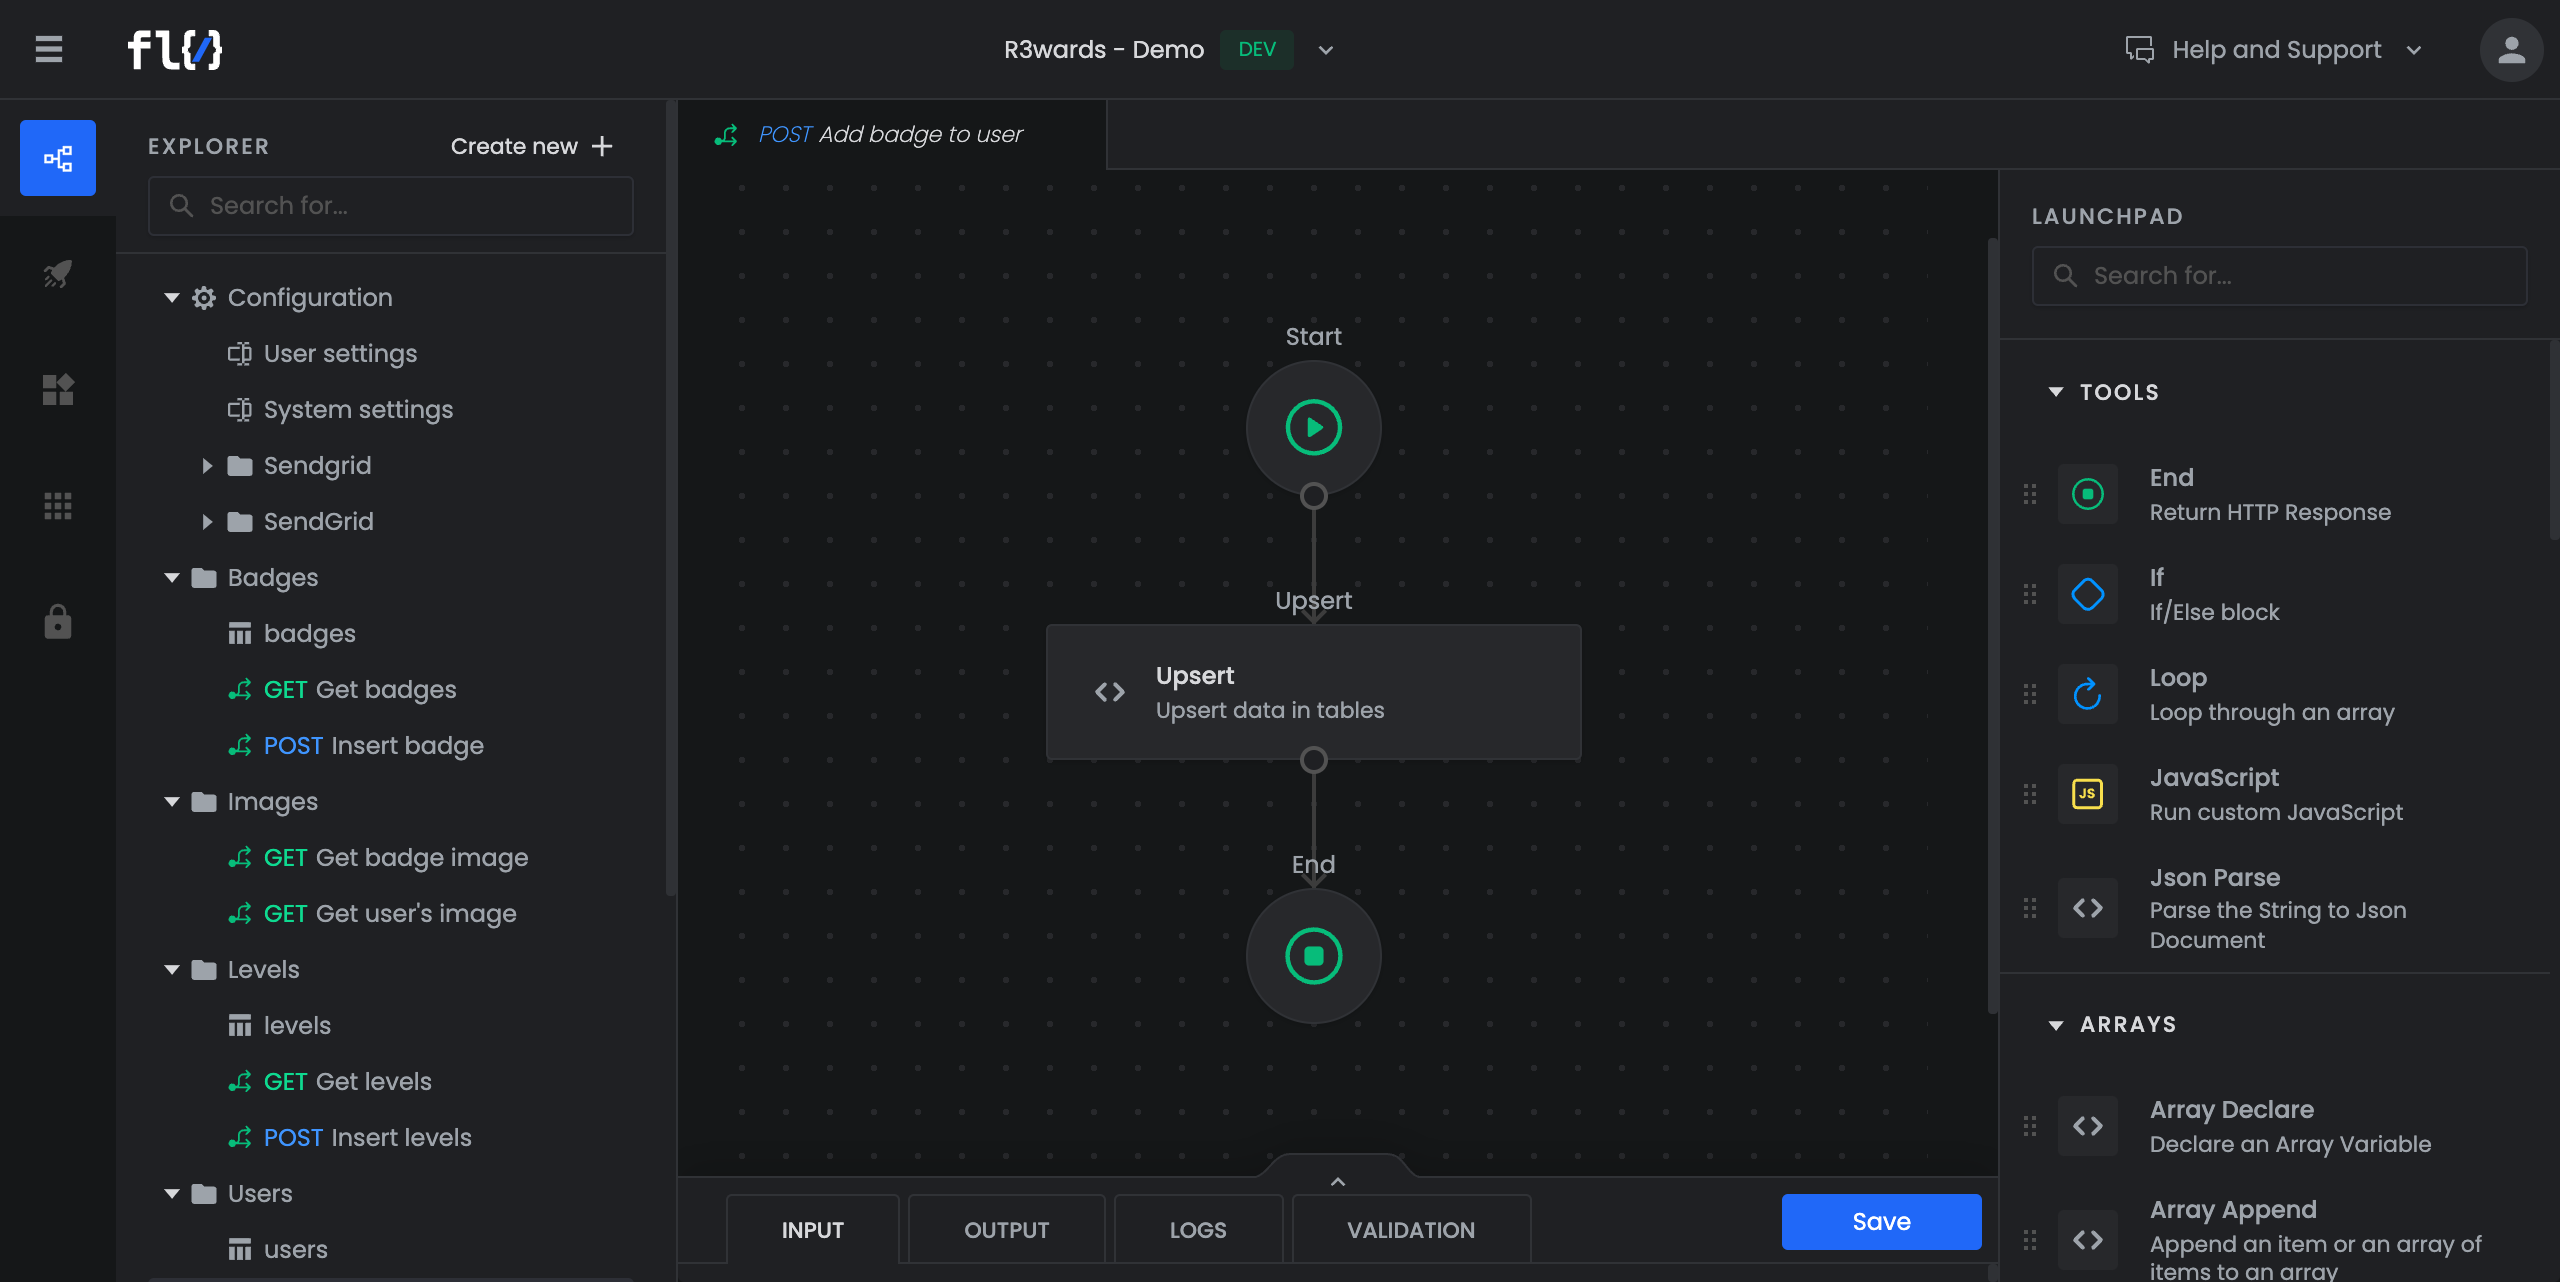Expand the Sendgrid folder
This screenshot has height=1282, width=2560.
(207, 466)
